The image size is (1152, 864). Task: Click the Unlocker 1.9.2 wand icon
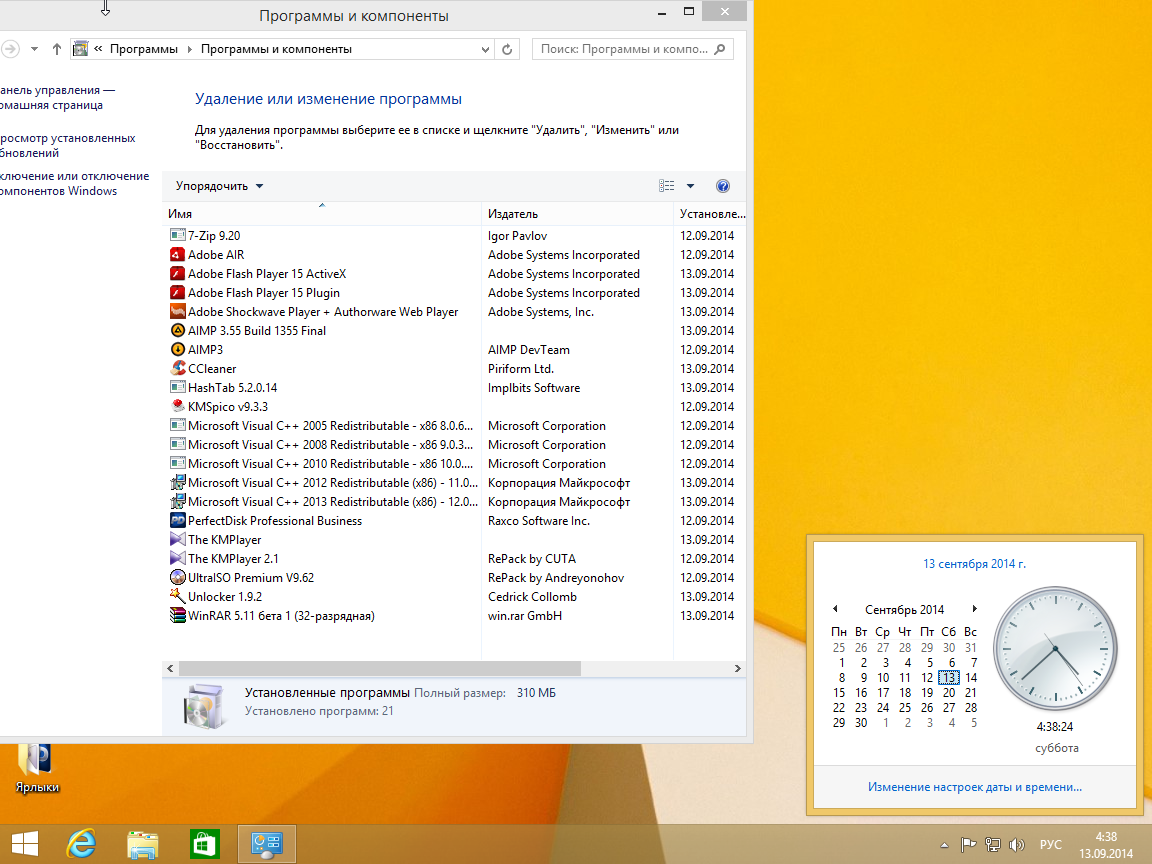click(x=177, y=597)
